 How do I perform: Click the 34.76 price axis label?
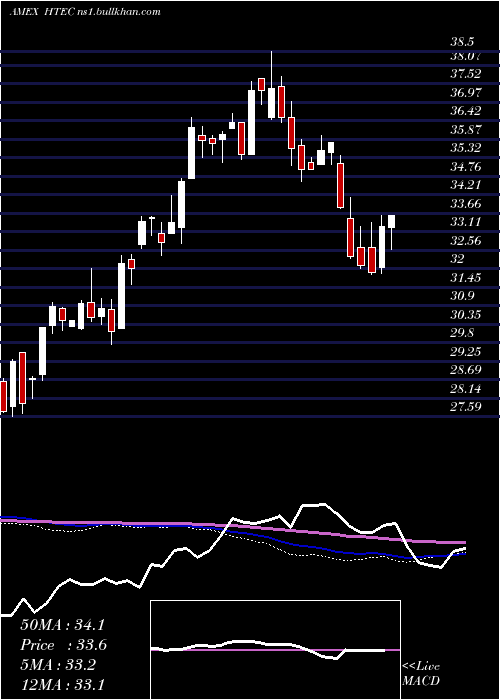tap(465, 167)
